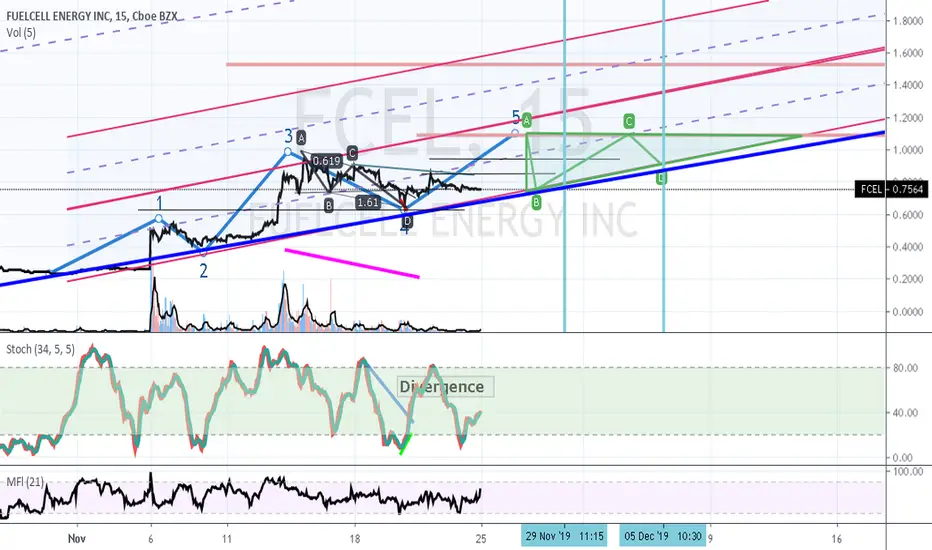This screenshot has width=932, height=550.
Task: Click the blue wave label 1
Action: 159,202
